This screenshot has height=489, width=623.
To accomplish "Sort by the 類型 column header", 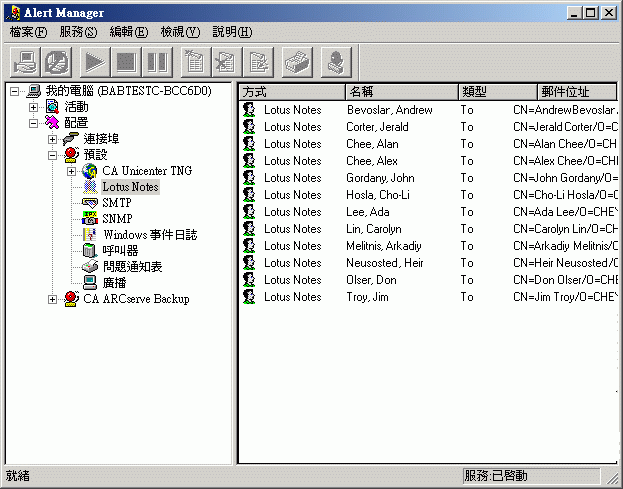I will tap(498, 92).
